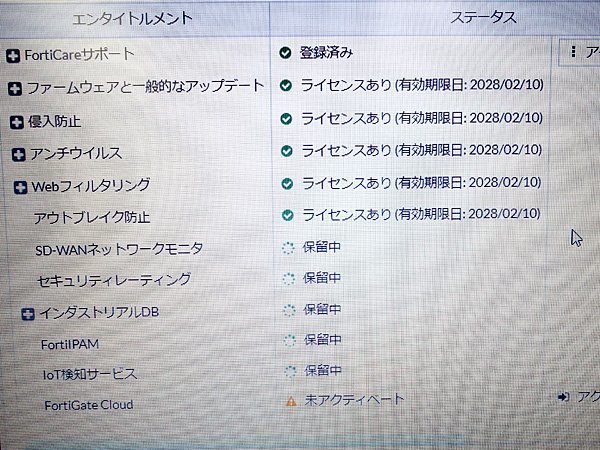Select the アンチウイルス label
600x450 pixels.
coord(76,154)
